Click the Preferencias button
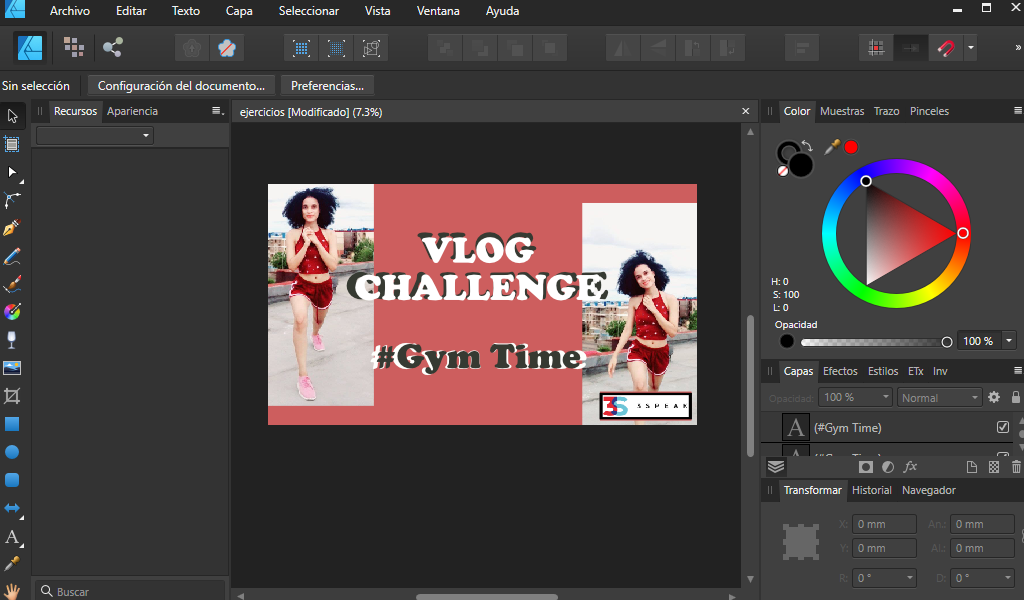 [327, 86]
